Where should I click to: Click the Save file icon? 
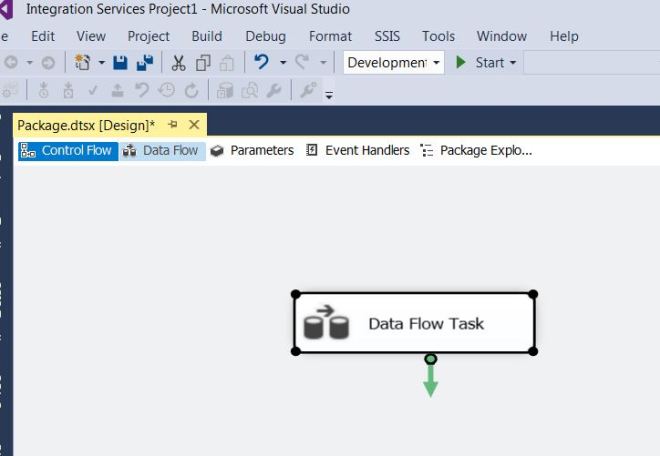[x=120, y=63]
